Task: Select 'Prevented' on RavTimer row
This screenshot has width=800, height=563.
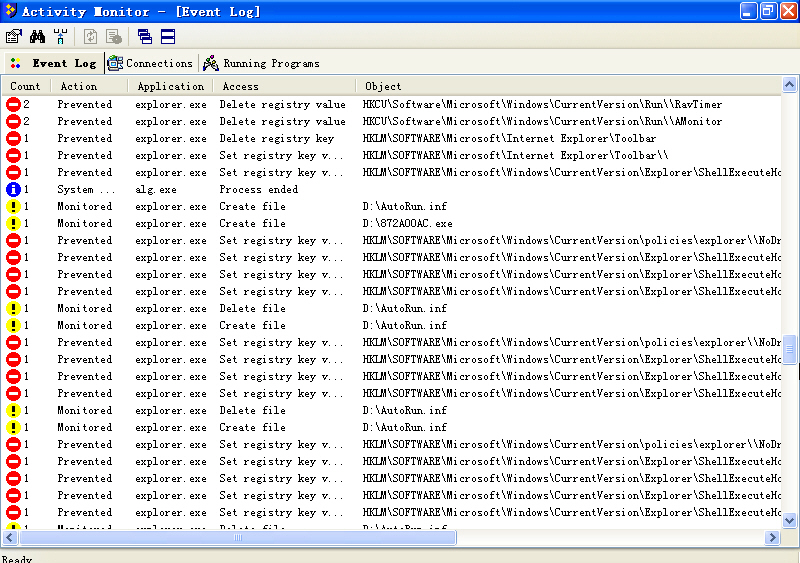Action: click(85, 104)
